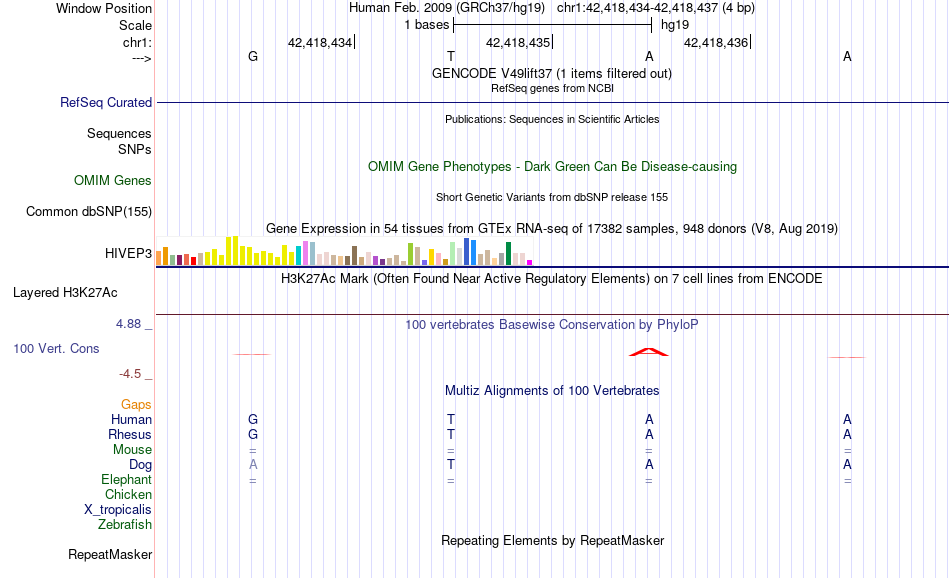Click the RepeatMasker track label
Viewport: 950px width, 578px height.
pos(110,554)
